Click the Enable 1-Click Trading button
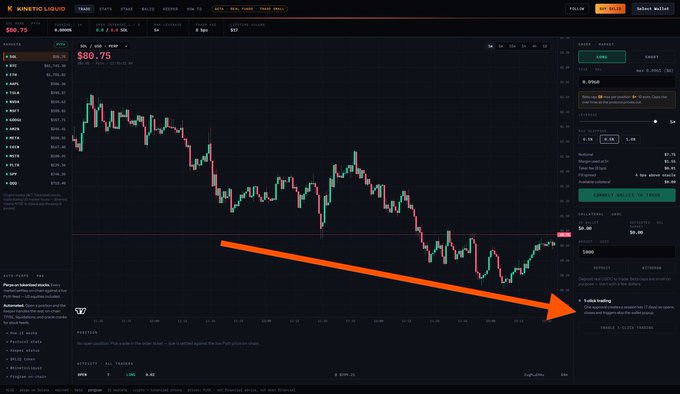 [x=627, y=328]
